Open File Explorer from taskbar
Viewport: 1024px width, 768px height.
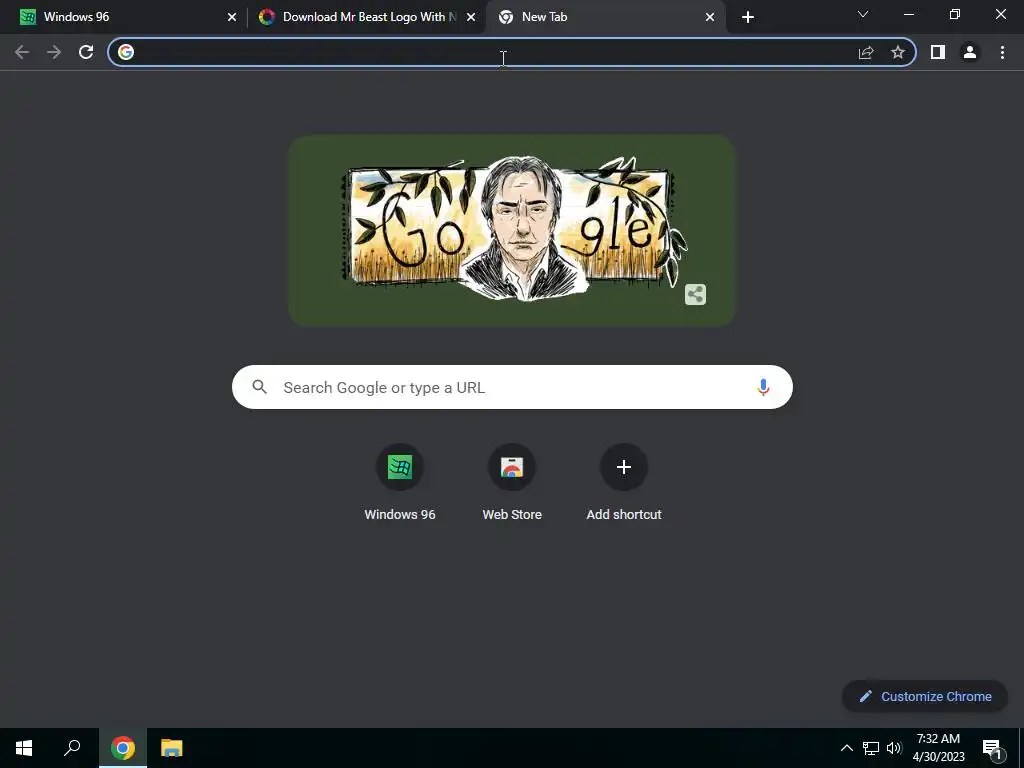(172, 748)
